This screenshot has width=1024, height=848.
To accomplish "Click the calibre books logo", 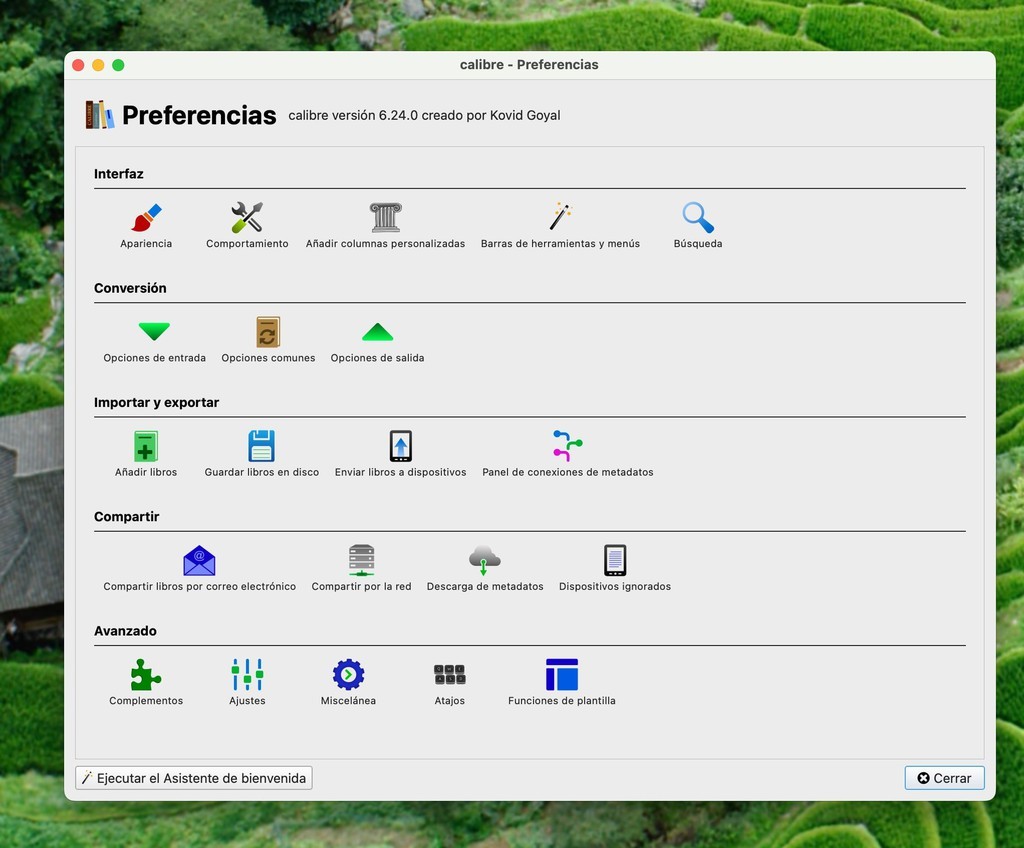I will 100,115.
